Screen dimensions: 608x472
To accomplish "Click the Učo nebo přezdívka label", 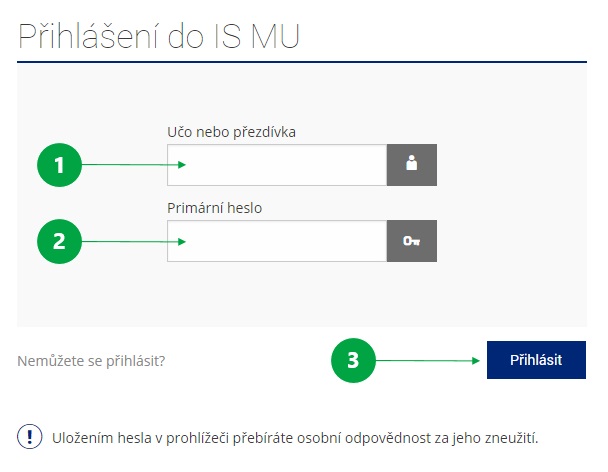I will click(232, 132).
